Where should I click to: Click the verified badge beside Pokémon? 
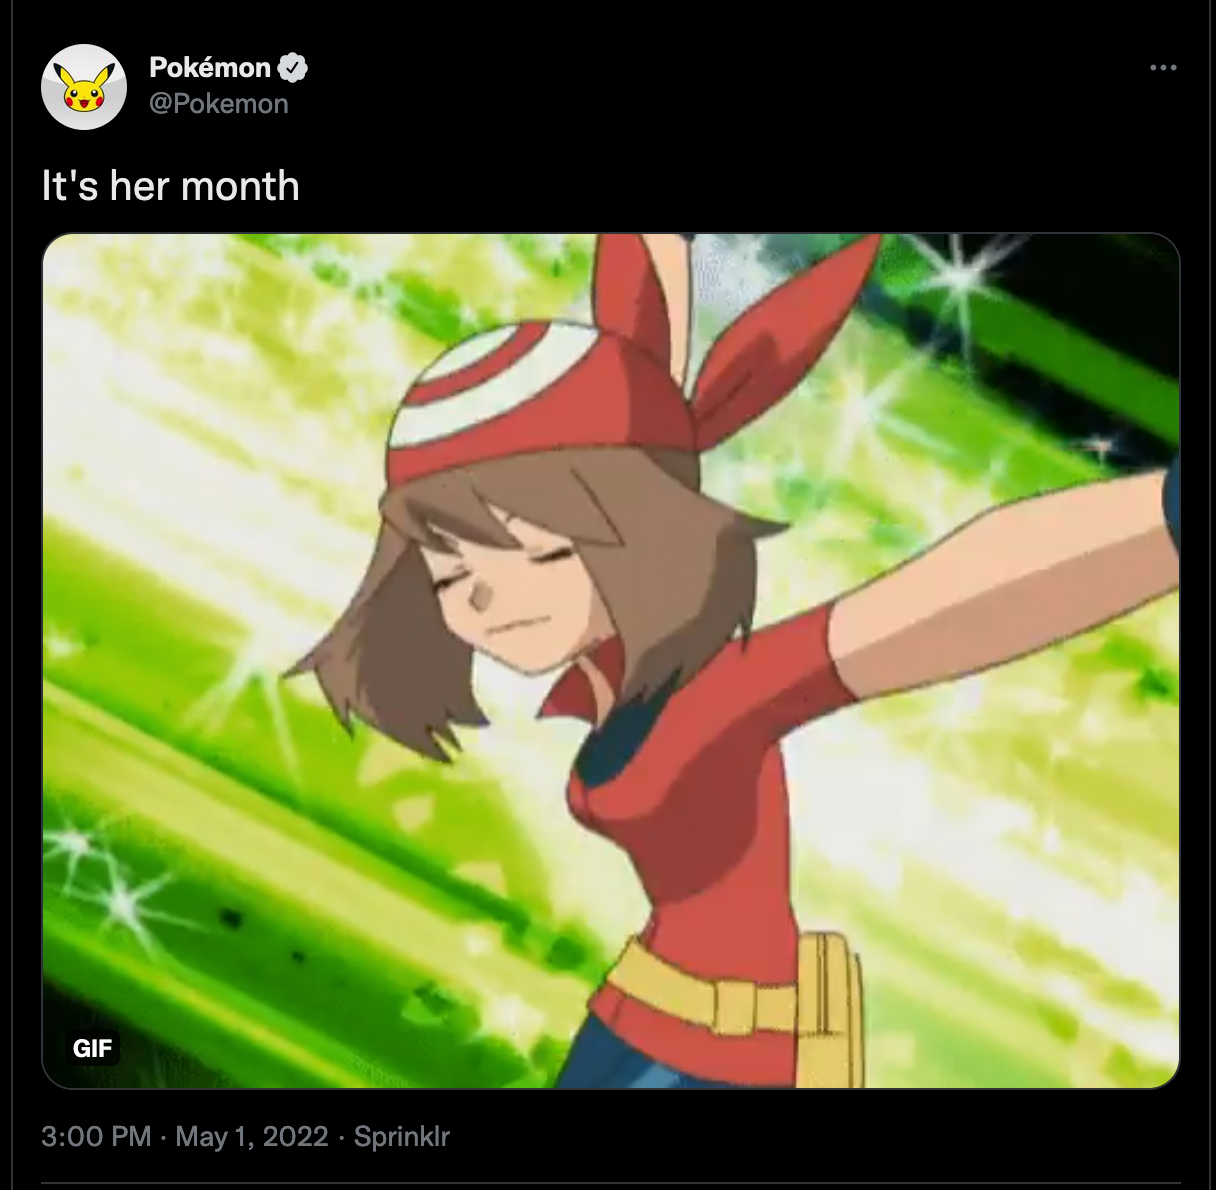pyautogui.click(x=292, y=68)
